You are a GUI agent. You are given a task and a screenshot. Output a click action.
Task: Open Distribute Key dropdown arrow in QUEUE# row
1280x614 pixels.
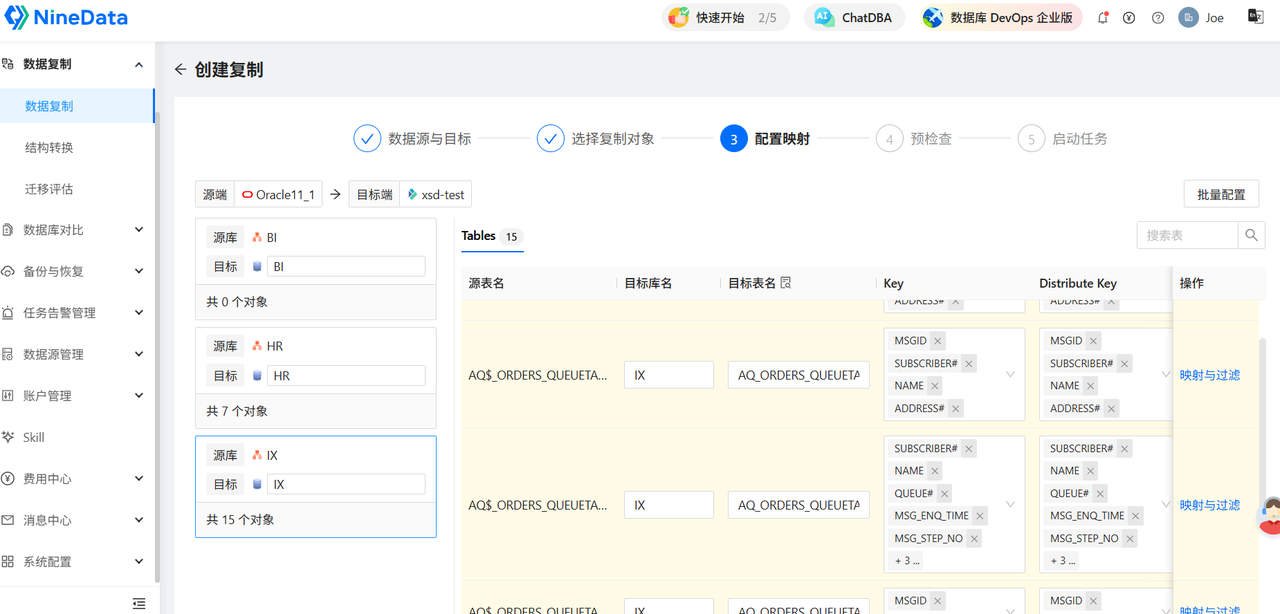click(1166, 505)
